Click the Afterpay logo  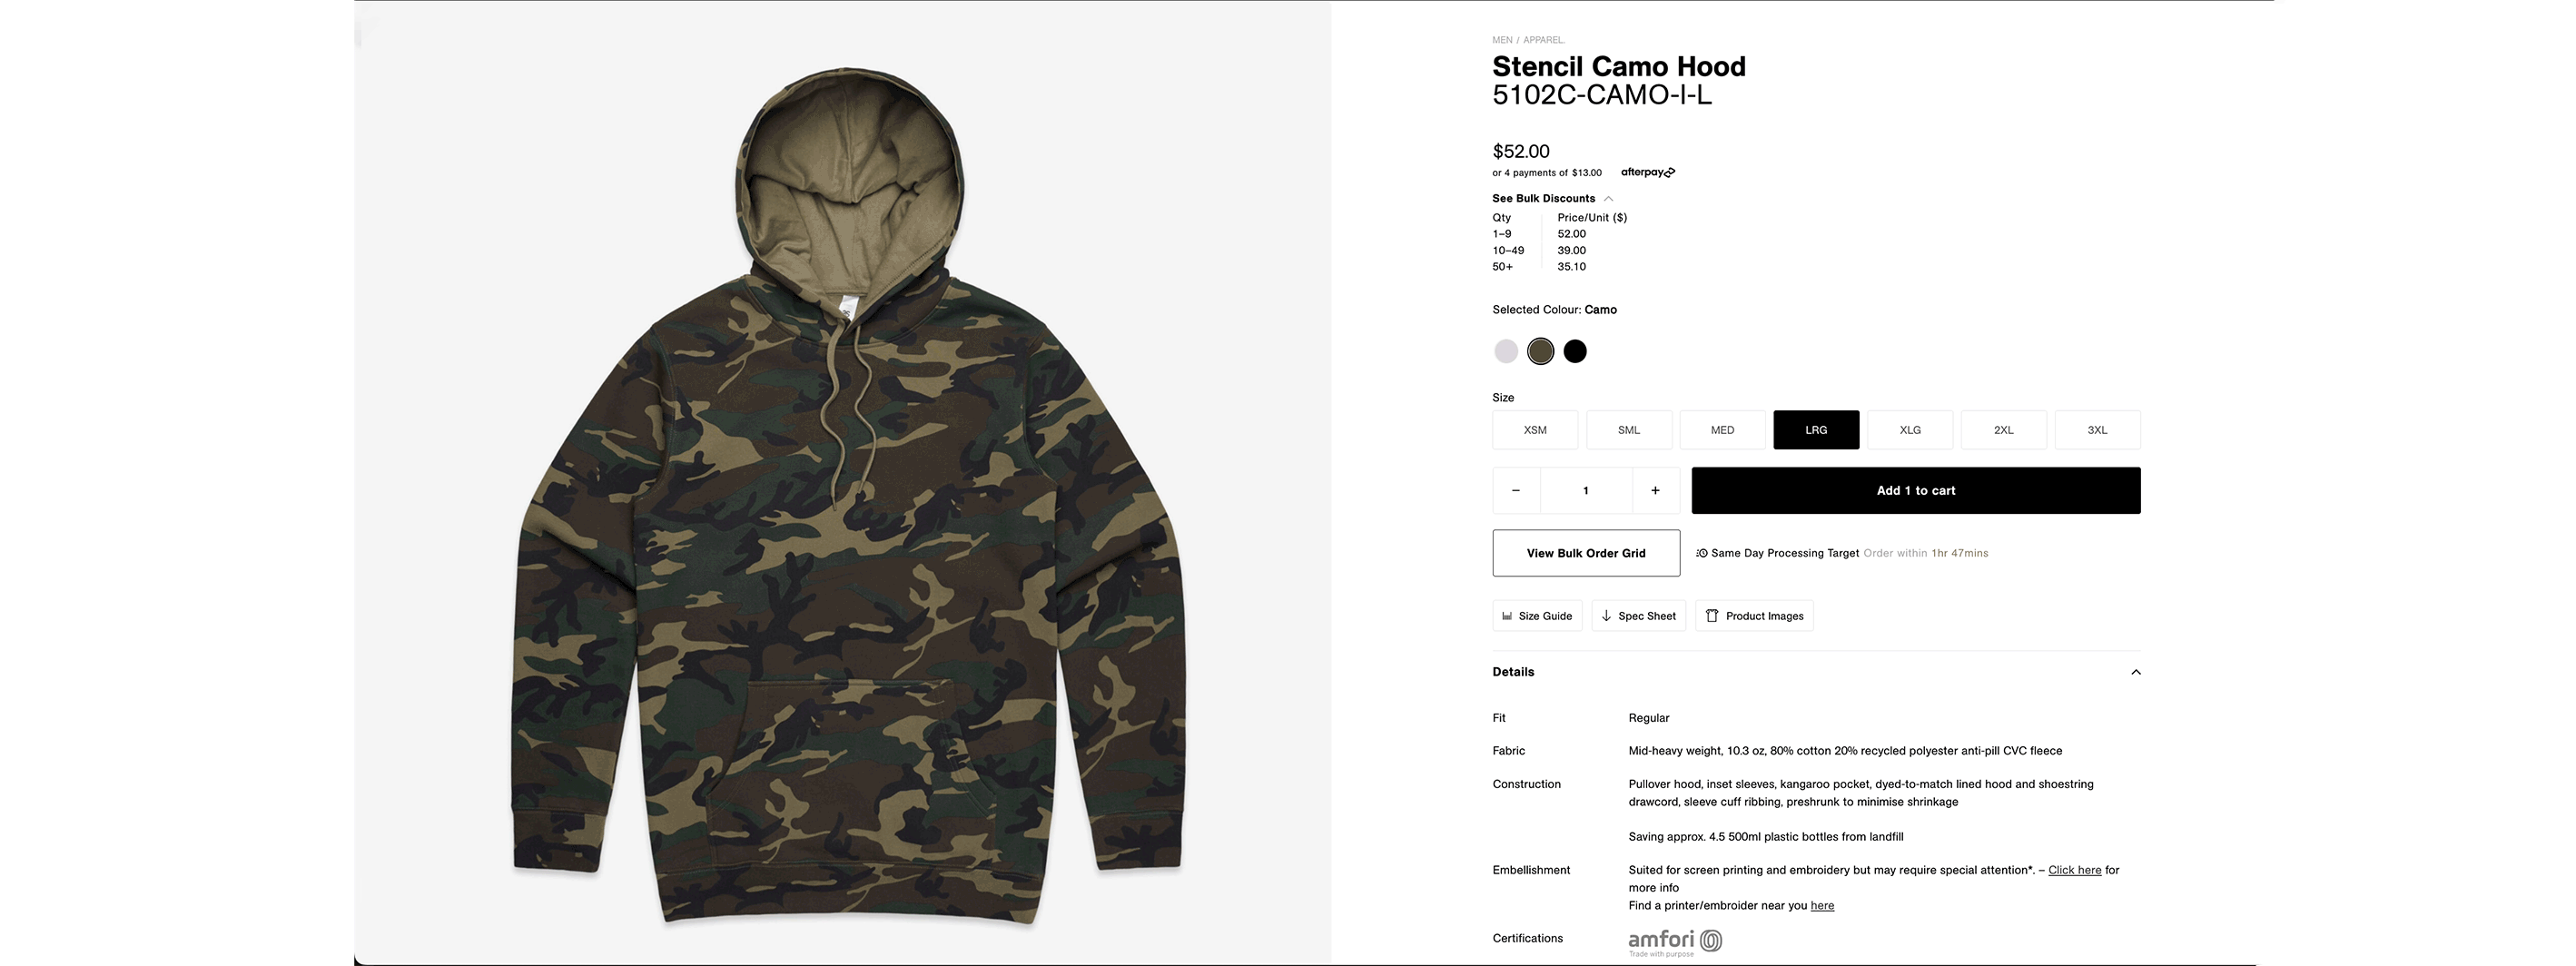(1648, 172)
